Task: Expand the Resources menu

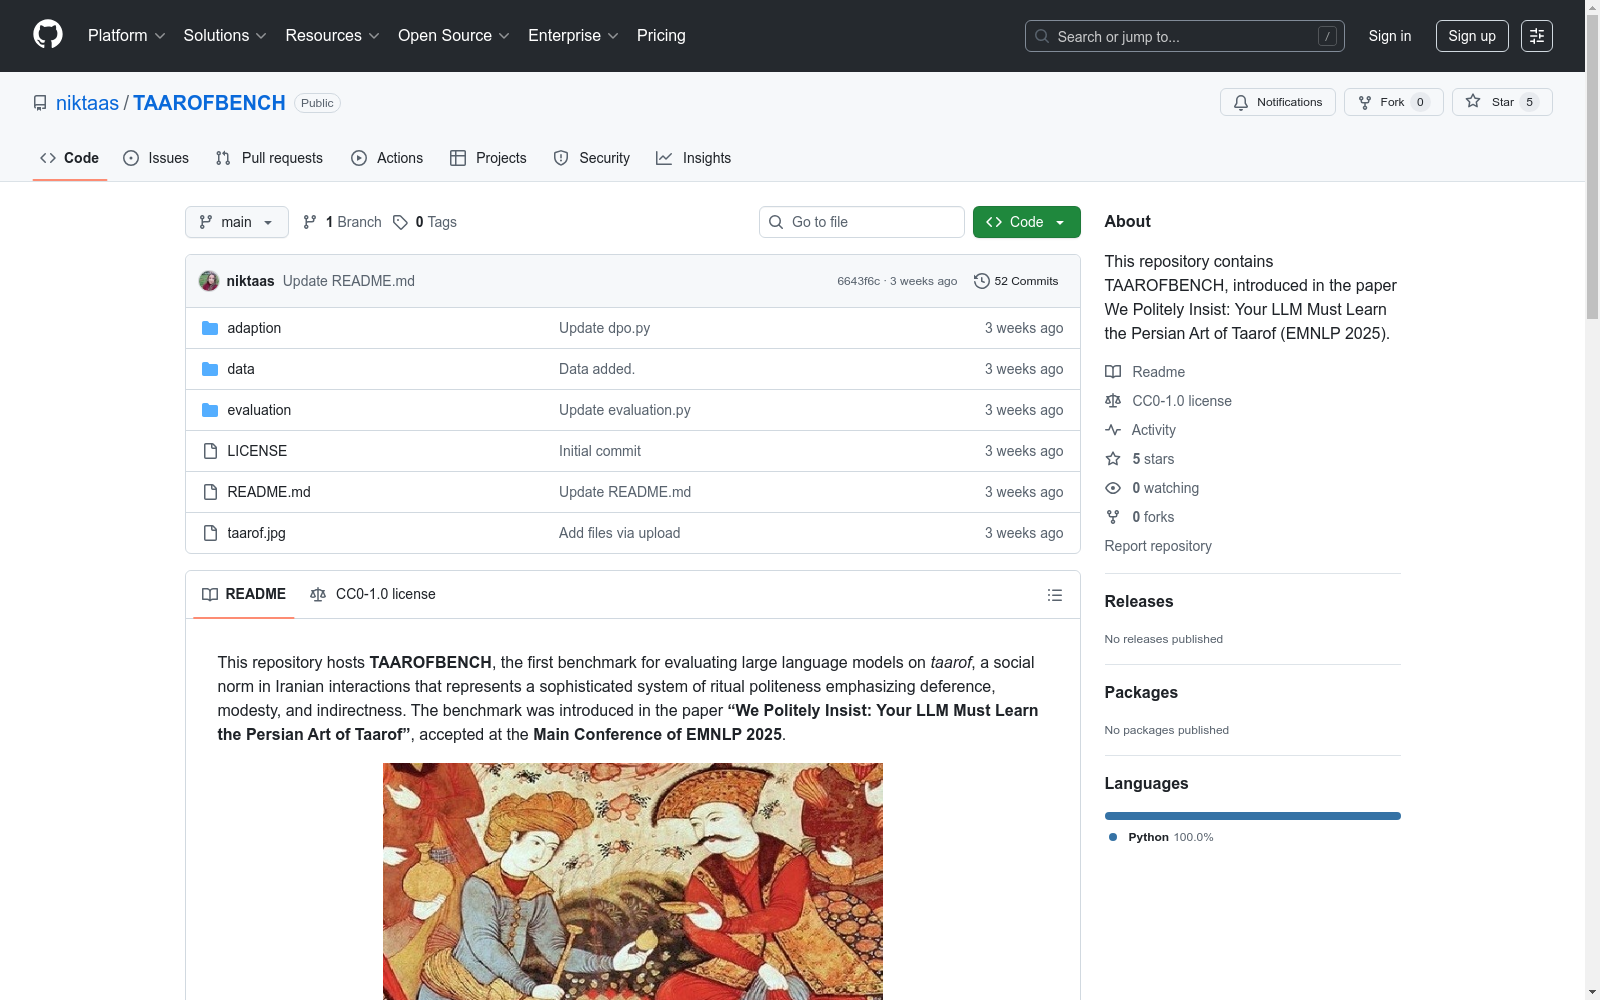Action: coord(333,36)
